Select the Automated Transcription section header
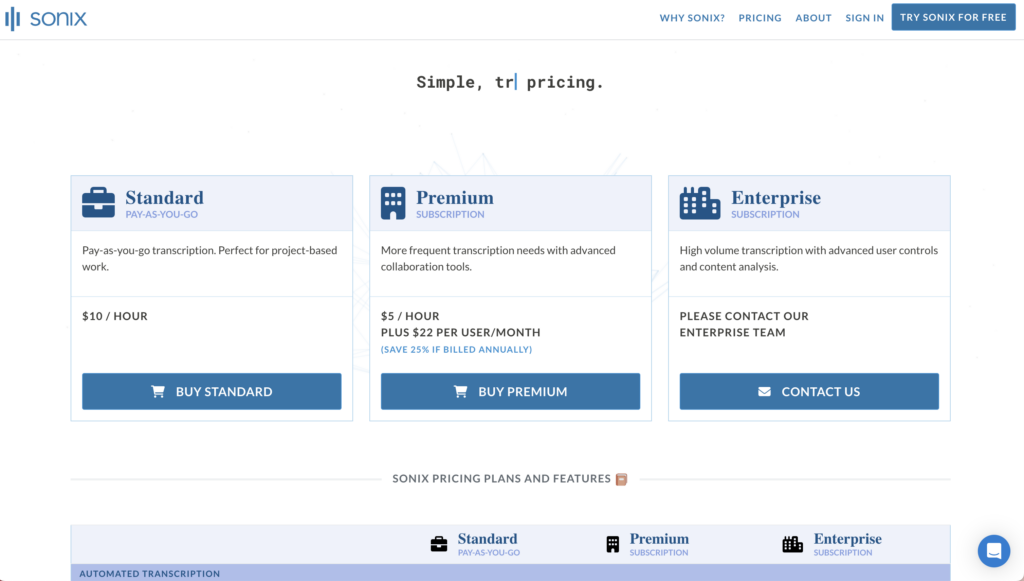The image size is (1024, 581). (x=150, y=573)
